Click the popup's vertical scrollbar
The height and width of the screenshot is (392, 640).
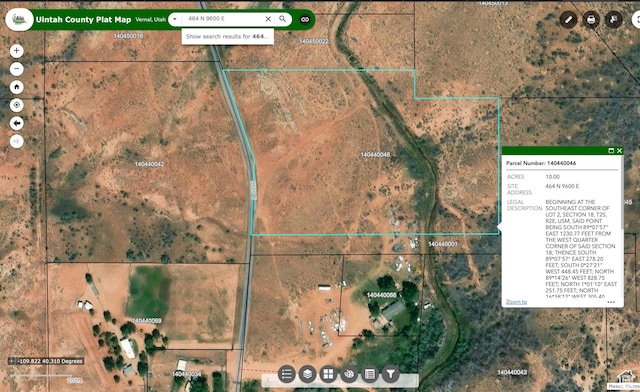point(621,194)
